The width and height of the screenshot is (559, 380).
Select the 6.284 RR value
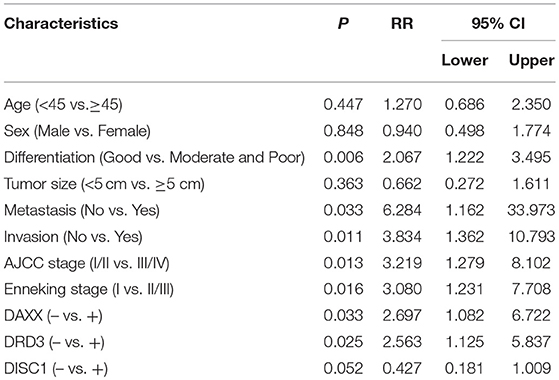pos(402,210)
